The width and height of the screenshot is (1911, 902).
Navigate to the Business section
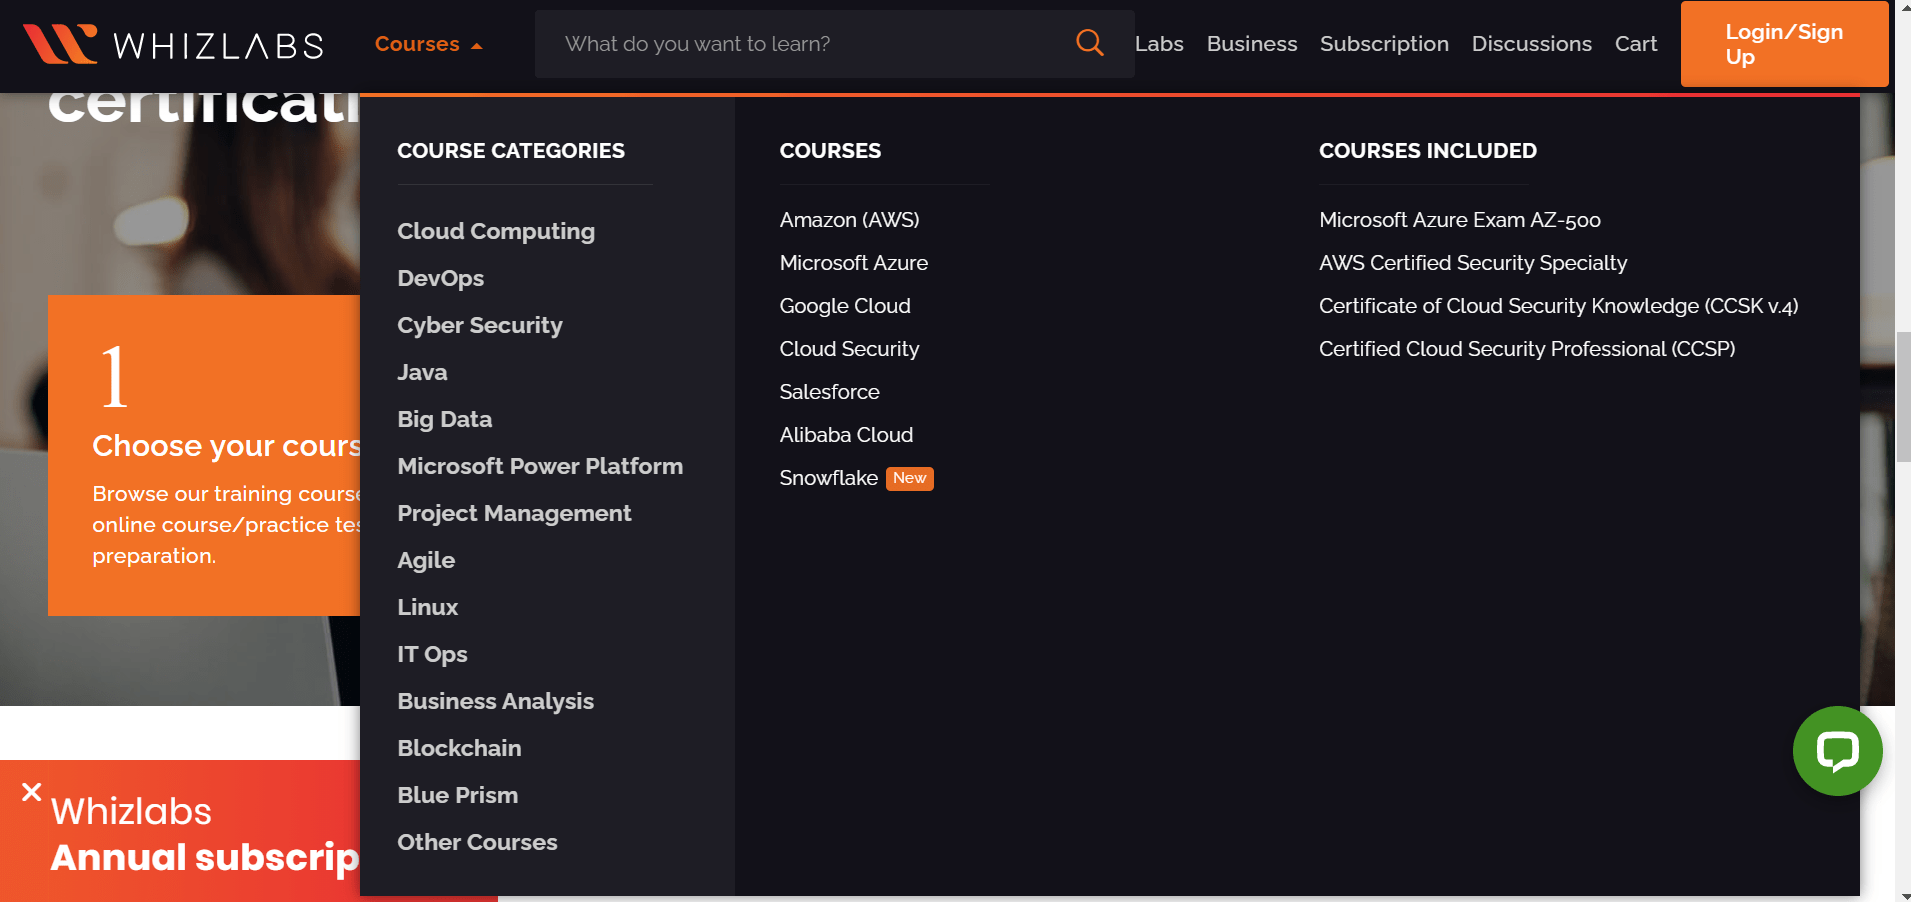click(x=1252, y=43)
